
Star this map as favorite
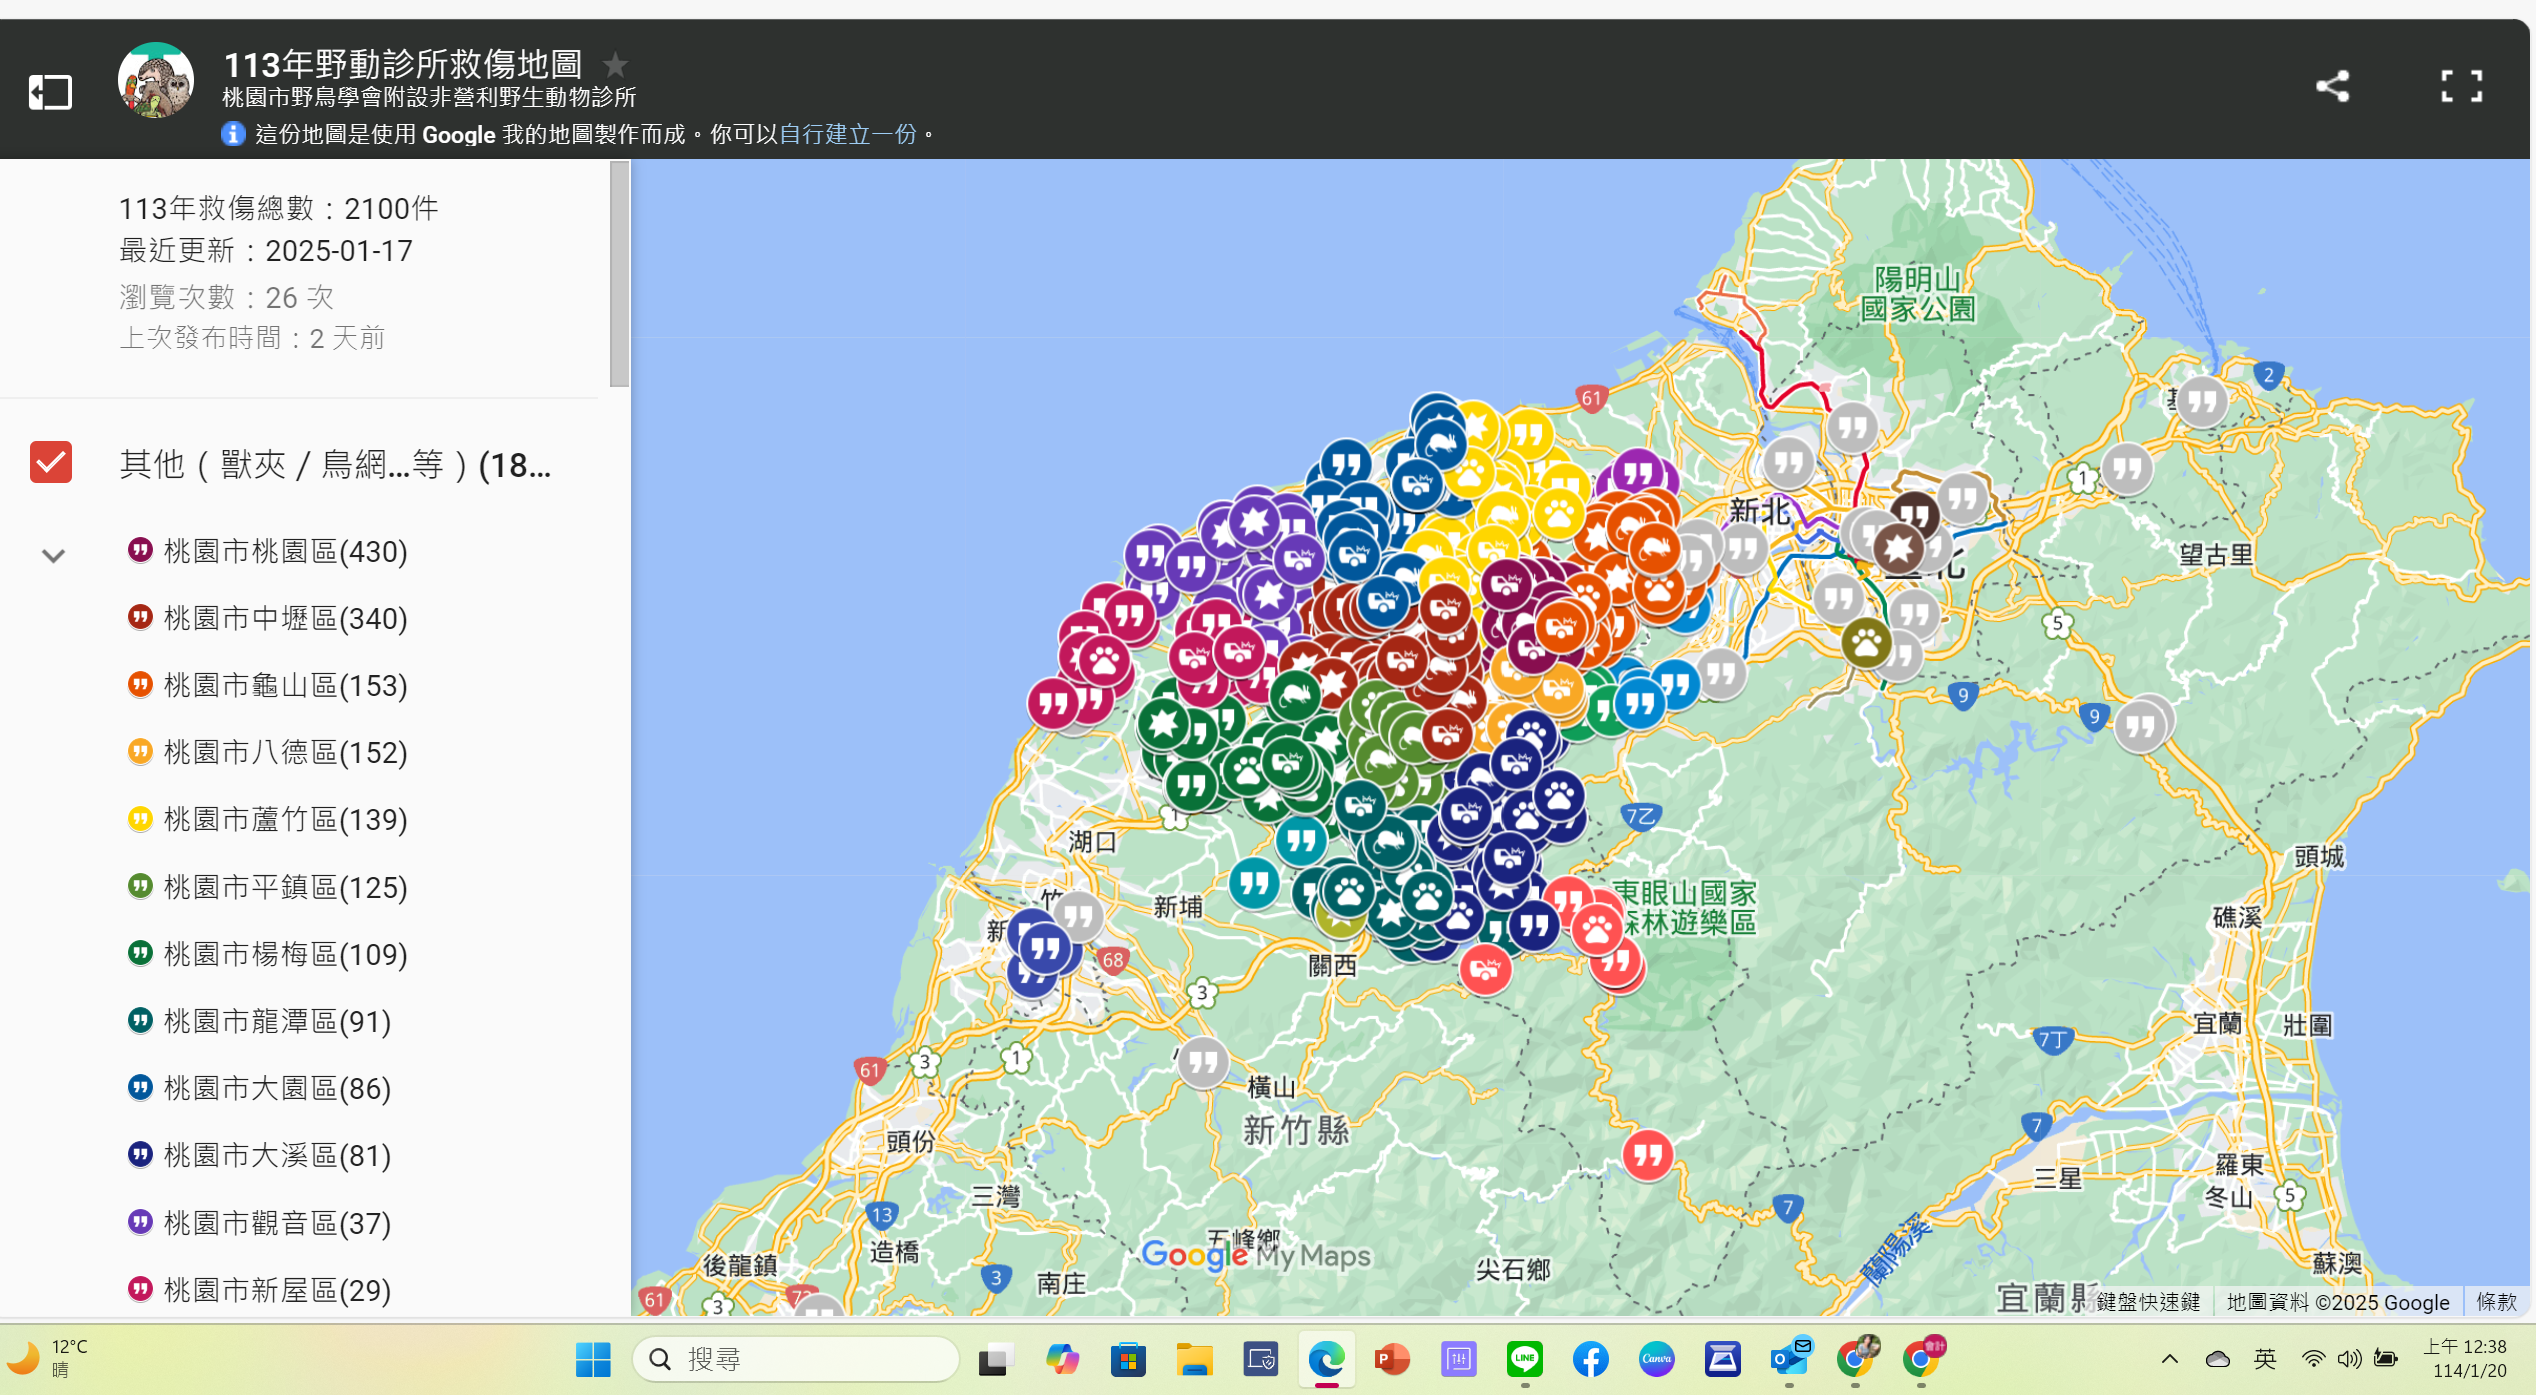(615, 65)
